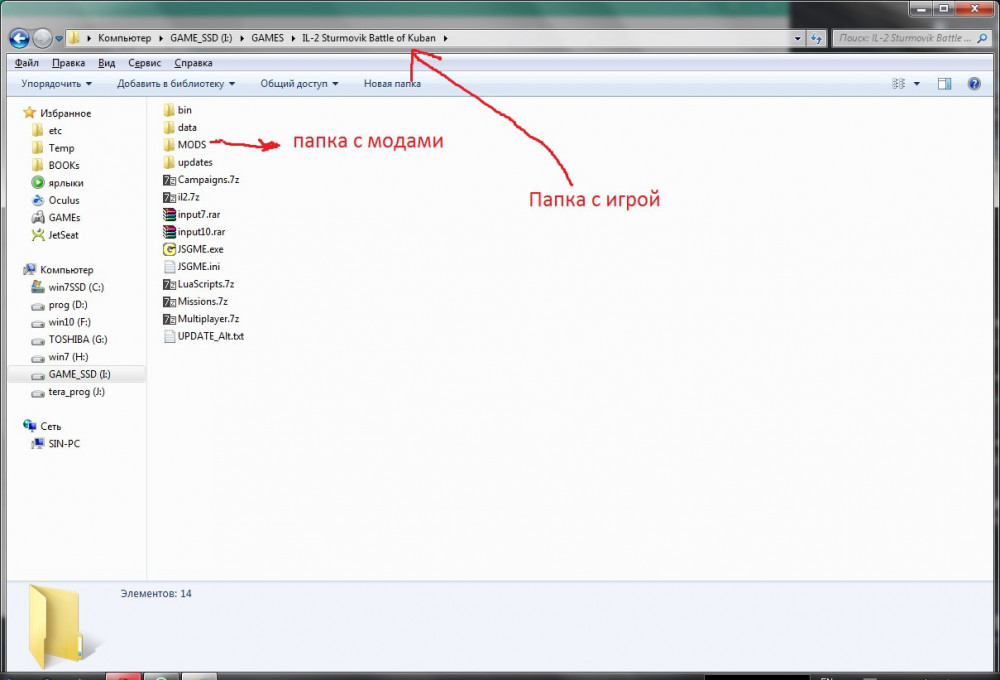This screenshot has width=1000, height=680.
Task: Select GAME_SSD (I:) breadcrumb segment
Action: [x=201, y=38]
